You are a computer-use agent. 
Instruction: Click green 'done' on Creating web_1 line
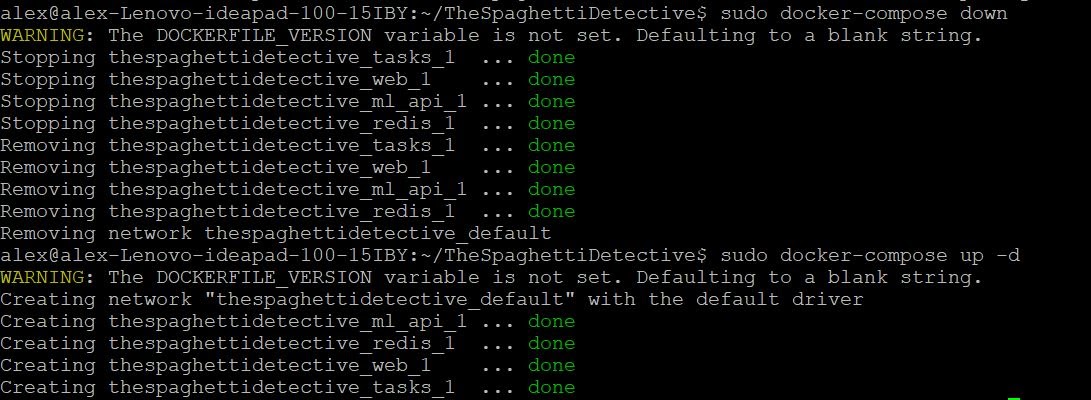click(551, 365)
